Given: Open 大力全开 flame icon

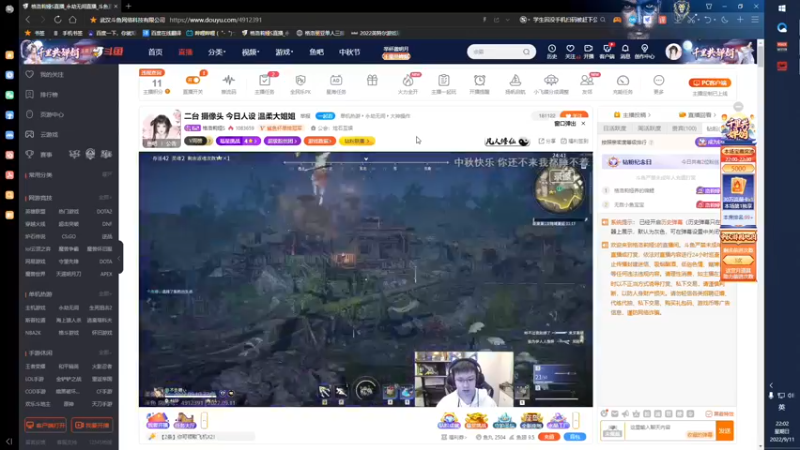Looking at the screenshot, I should click(408, 80).
